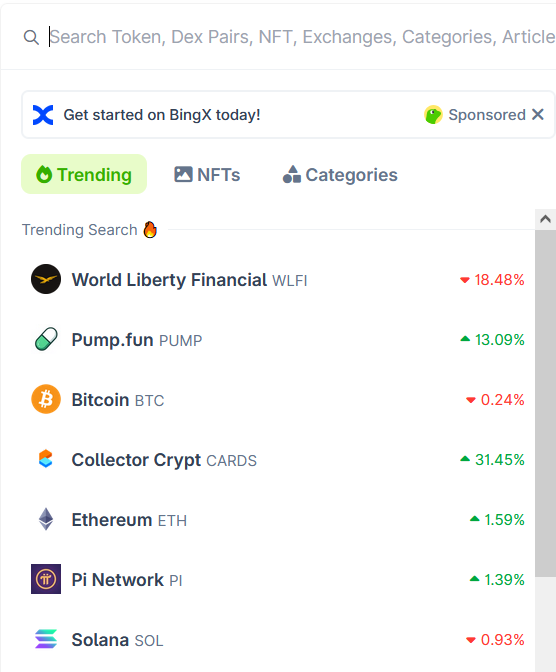Click the World Liberty Financial coin icon
The image size is (556, 672).
(46, 279)
